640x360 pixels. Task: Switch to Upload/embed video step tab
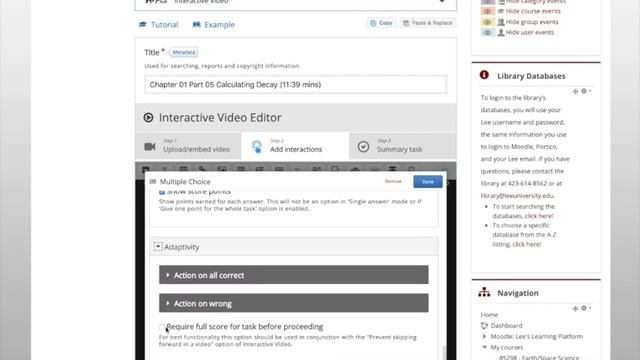pyautogui.click(x=188, y=146)
